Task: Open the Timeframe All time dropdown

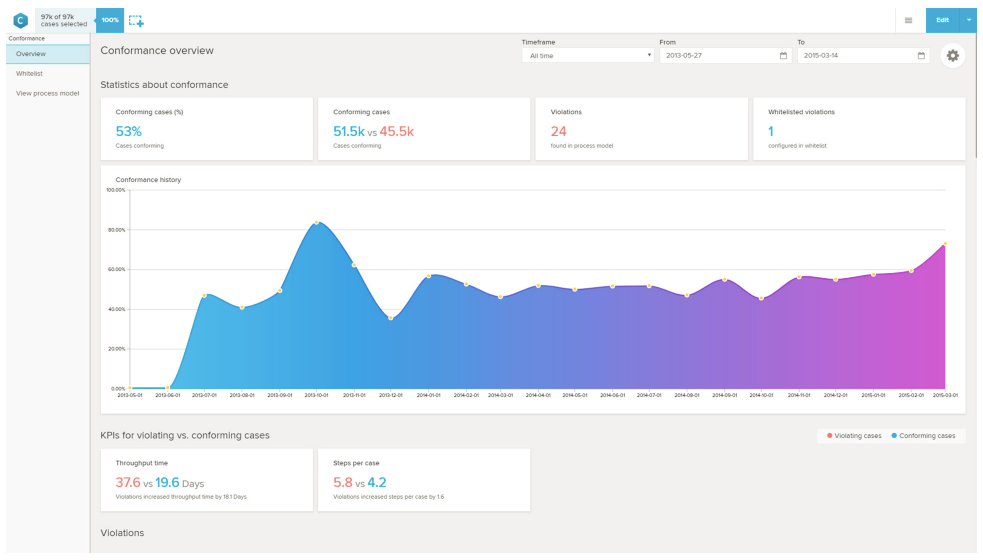Action: [588, 55]
